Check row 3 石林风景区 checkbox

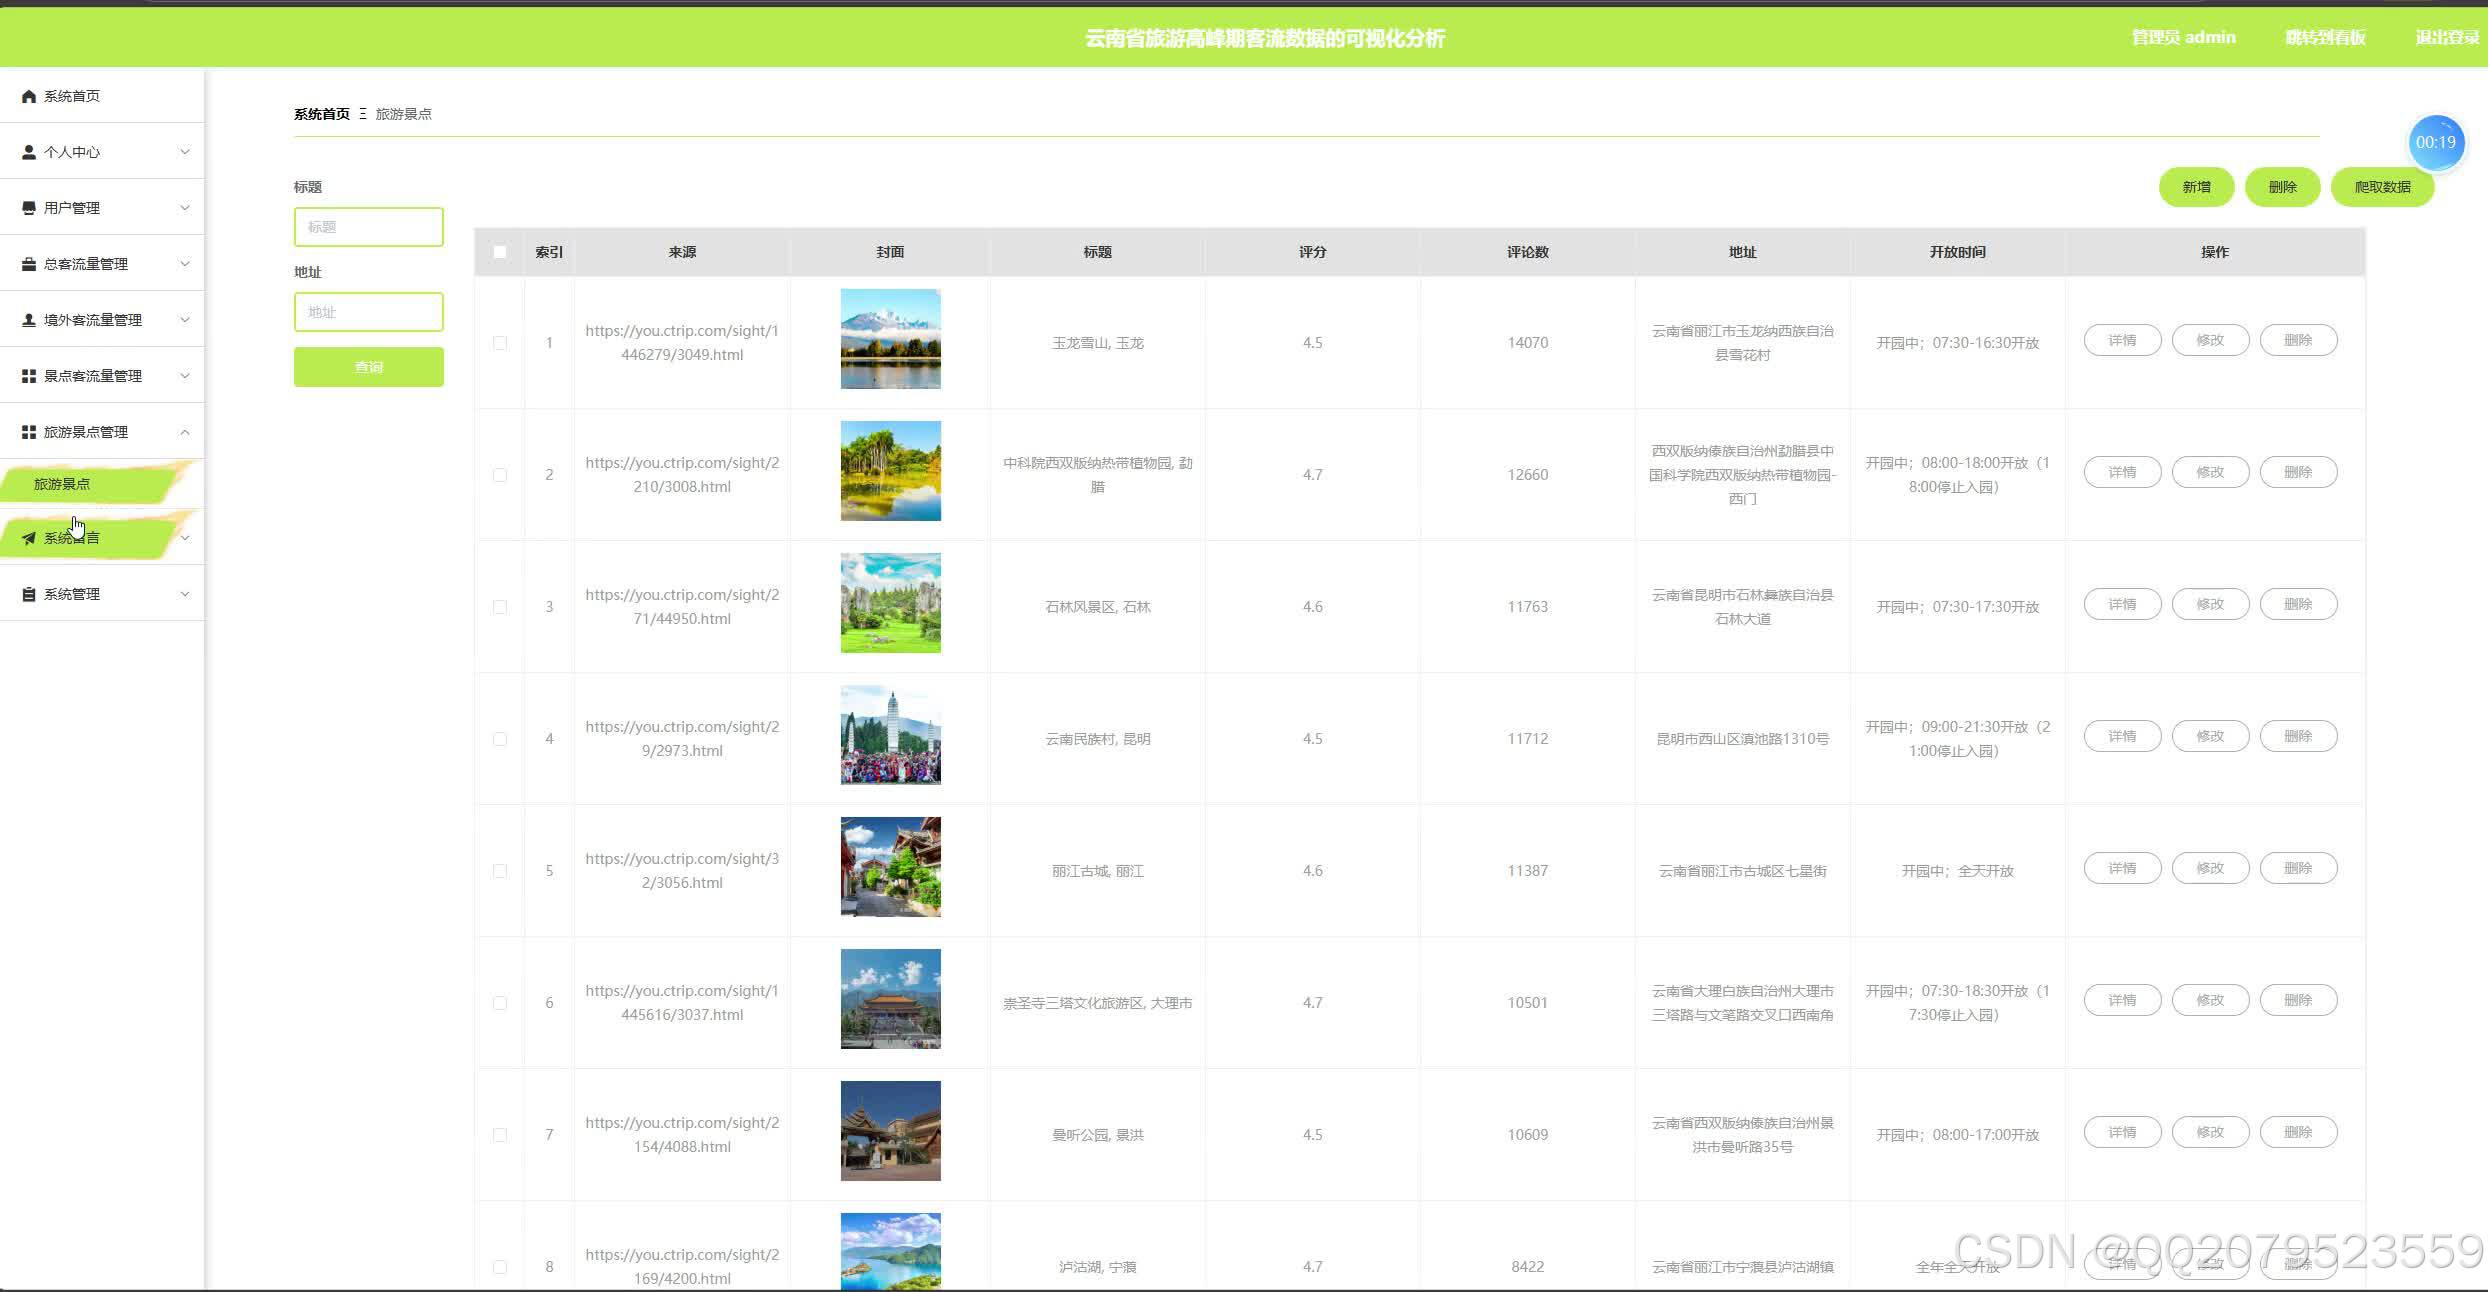(500, 607)
